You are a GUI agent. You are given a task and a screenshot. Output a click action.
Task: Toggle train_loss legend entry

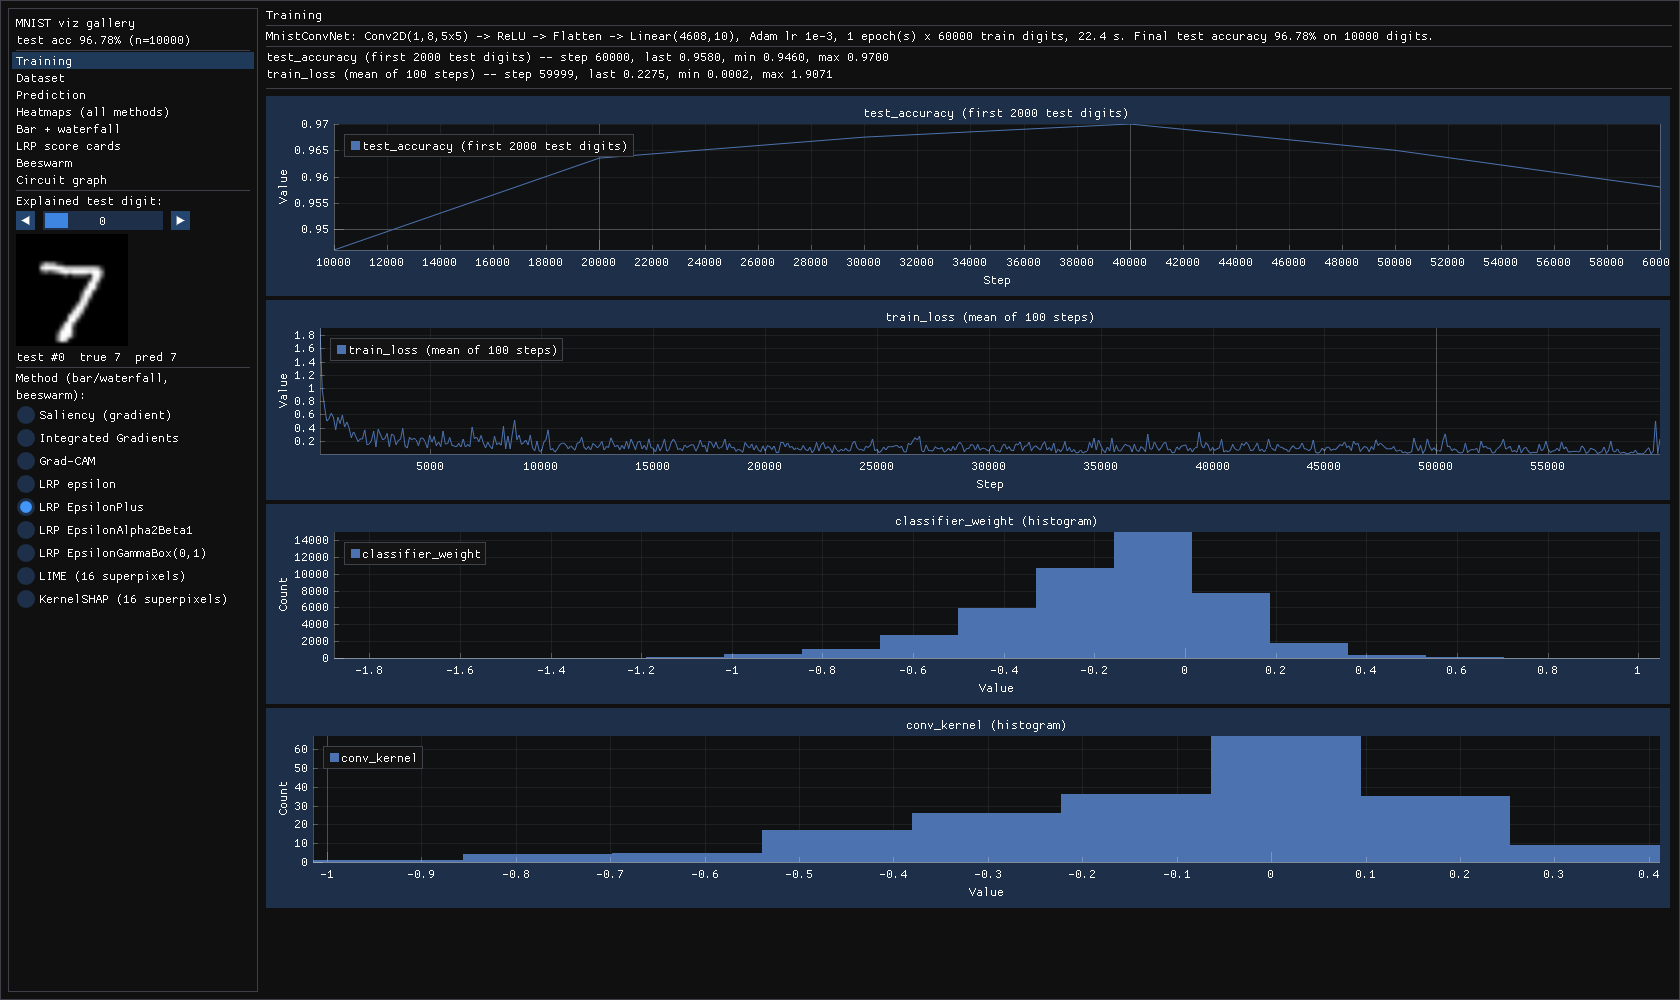tap(447, 350)
